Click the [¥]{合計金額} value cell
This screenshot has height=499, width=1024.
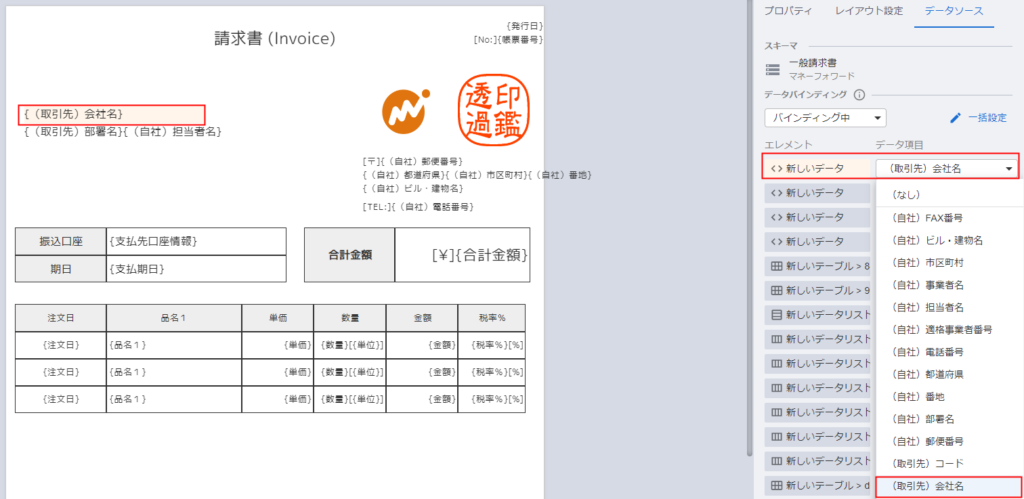462,255
